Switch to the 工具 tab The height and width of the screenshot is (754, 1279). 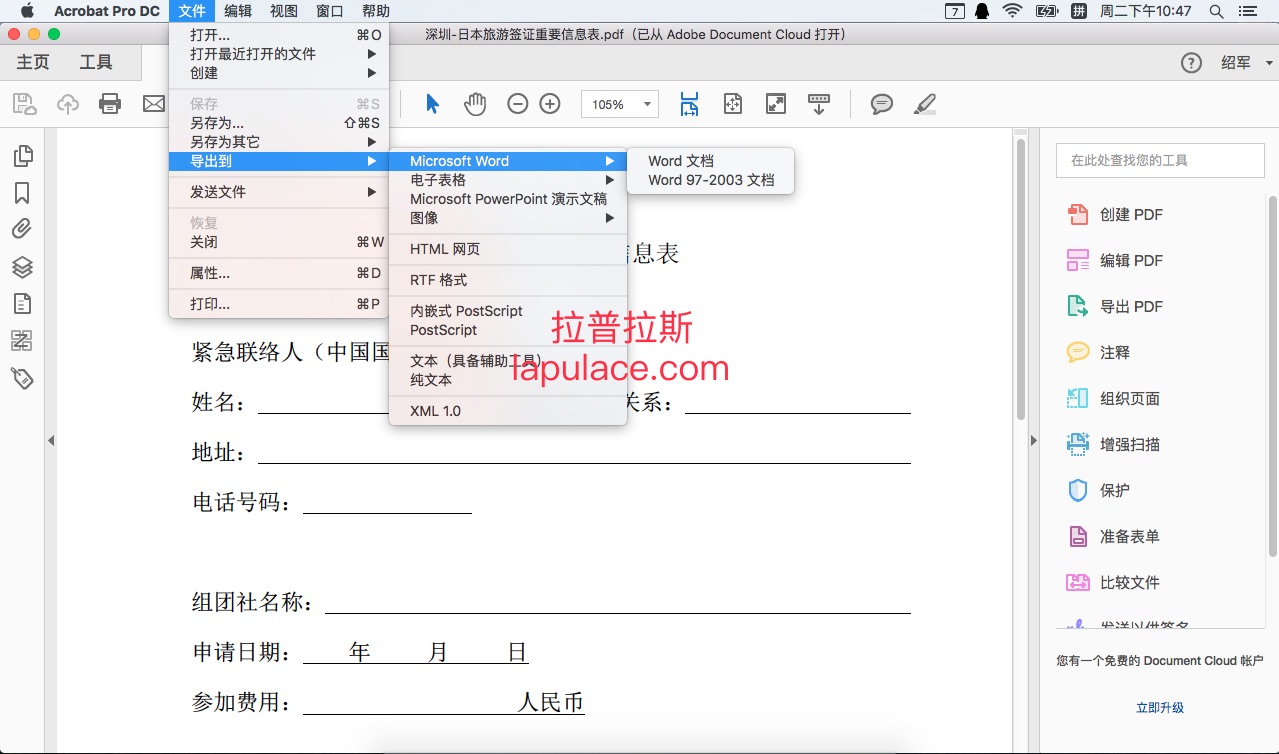[96, 62]
